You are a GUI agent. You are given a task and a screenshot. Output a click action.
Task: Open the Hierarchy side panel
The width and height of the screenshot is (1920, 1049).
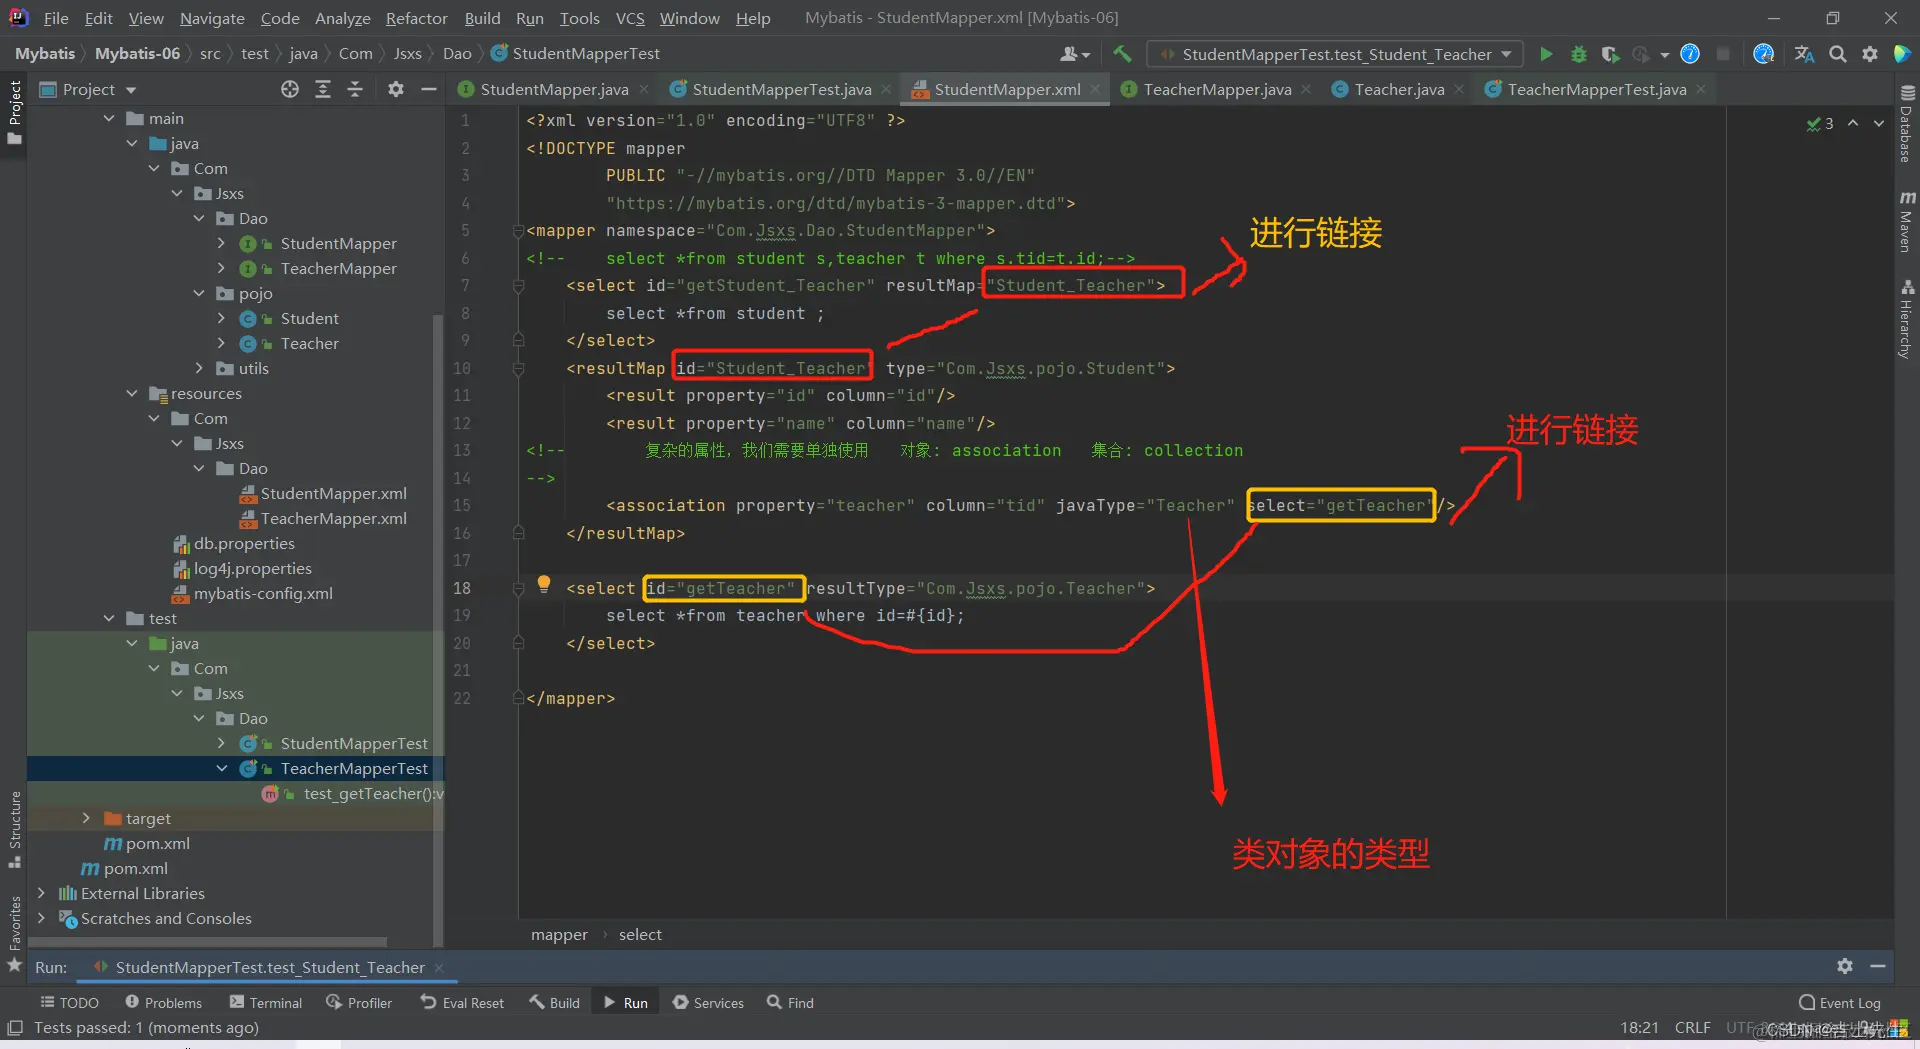(x=1907, y=320)
